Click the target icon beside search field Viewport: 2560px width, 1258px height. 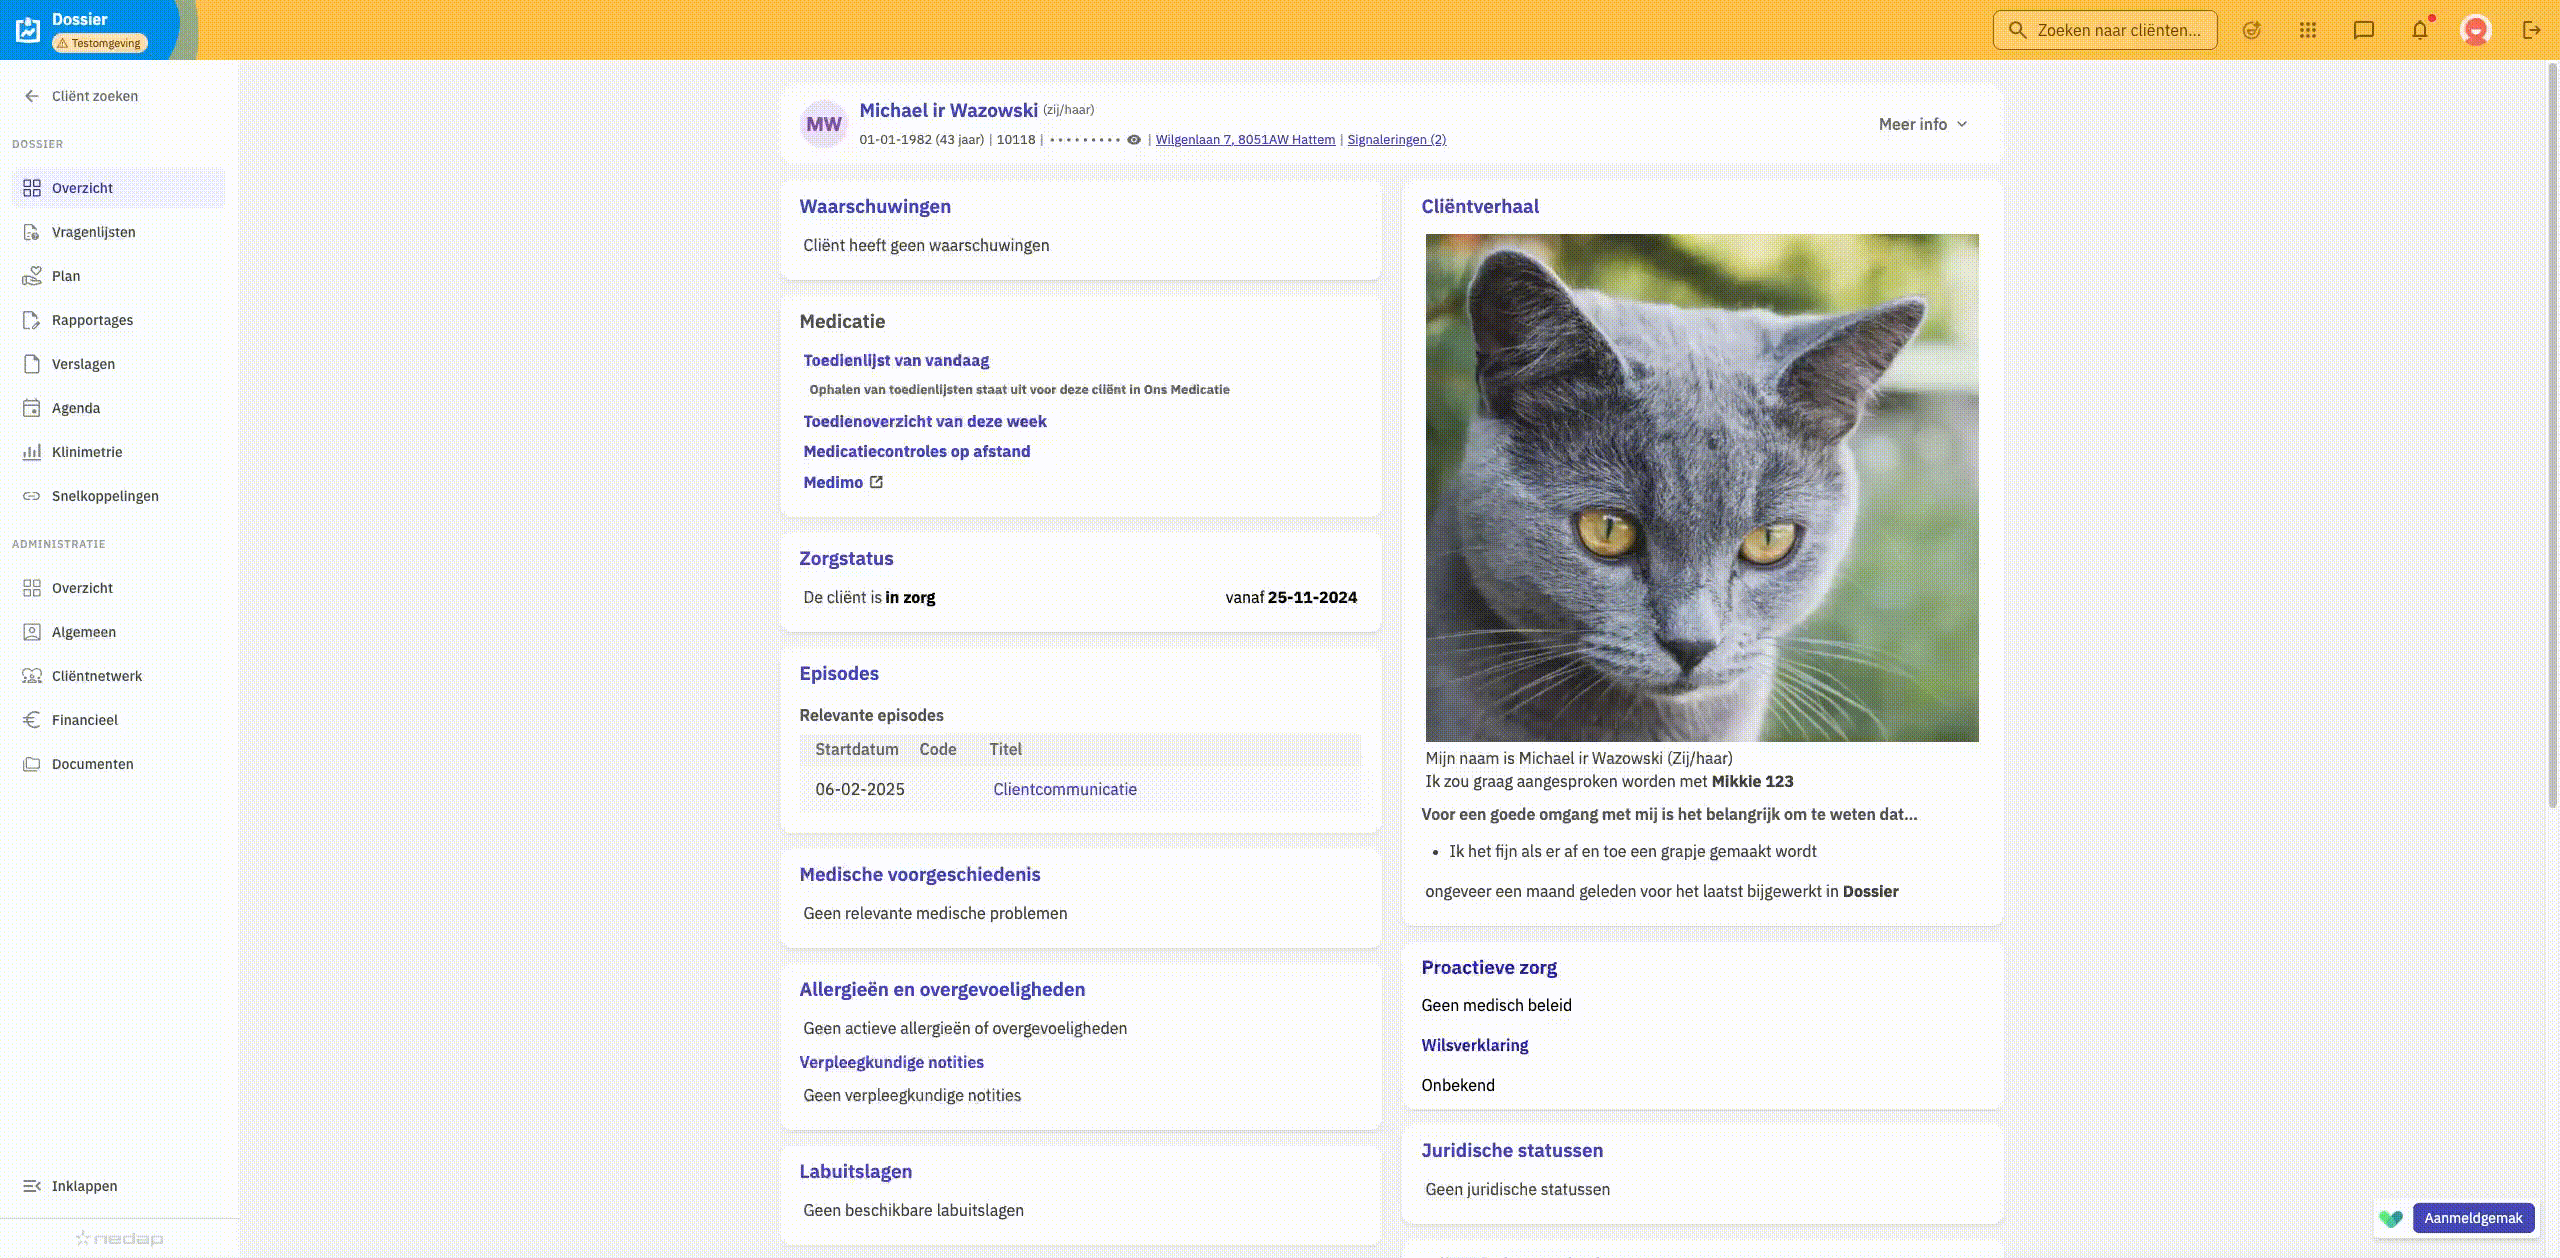[2251, 30]
